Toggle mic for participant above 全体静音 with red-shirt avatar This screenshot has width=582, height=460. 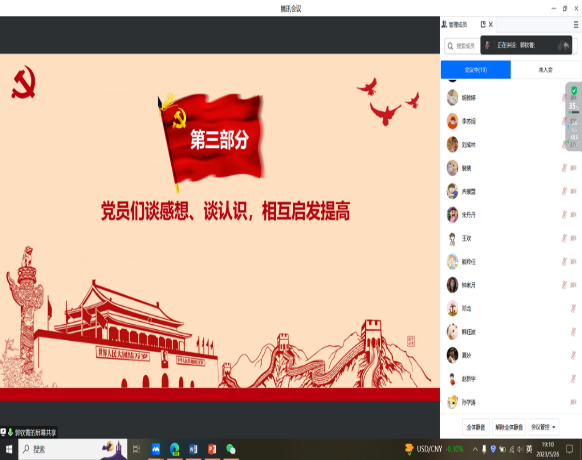click(573, 379)
